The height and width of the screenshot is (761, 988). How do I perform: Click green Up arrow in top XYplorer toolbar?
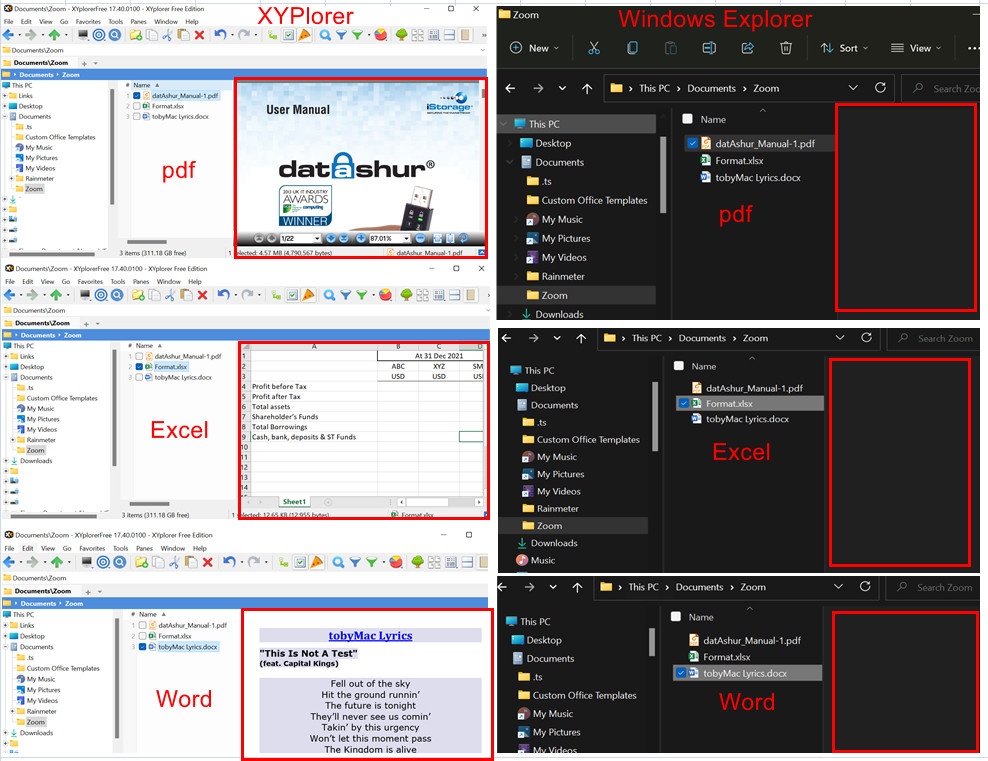point(55,35)
